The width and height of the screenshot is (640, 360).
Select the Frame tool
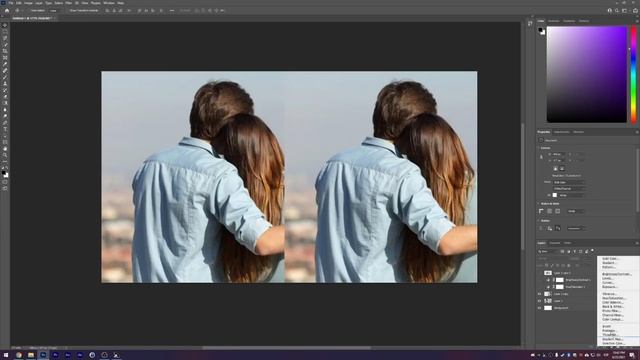pos(5,58)
